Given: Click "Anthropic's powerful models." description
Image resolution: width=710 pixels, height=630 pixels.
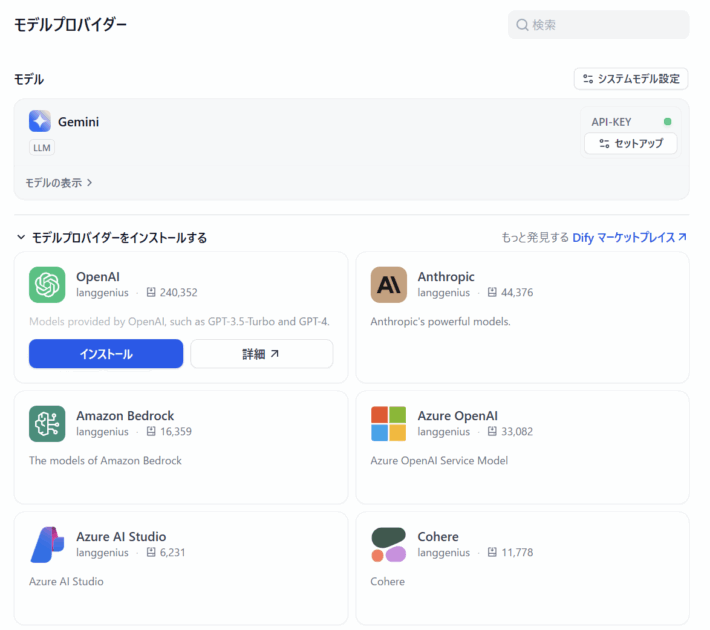Looking at the screenshot, I should pos(440,322).
